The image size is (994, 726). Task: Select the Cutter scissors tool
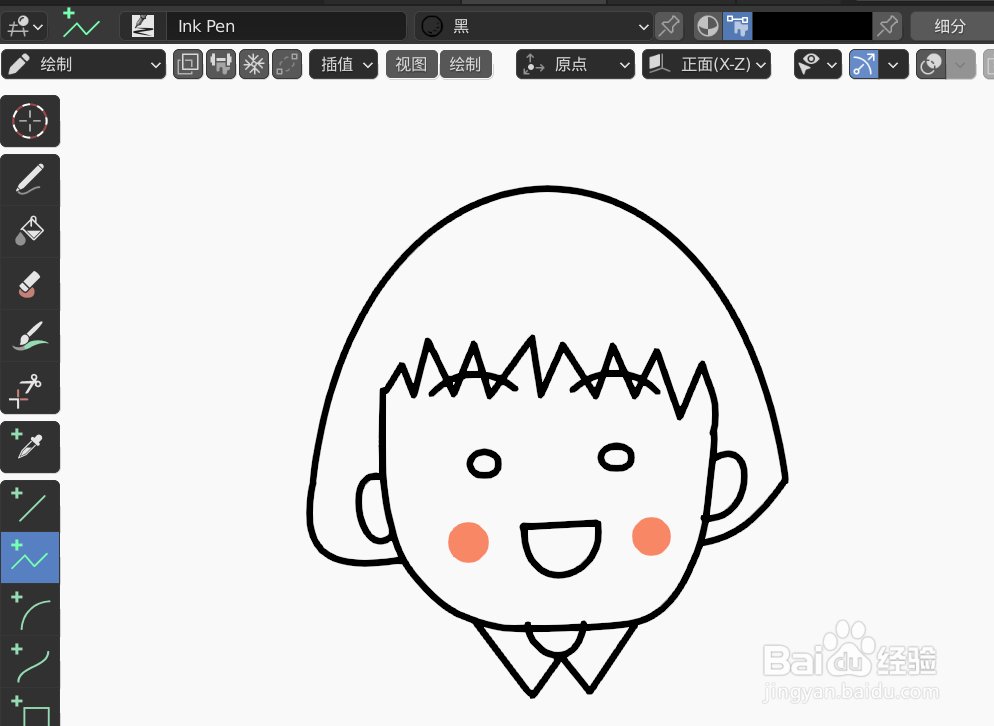(x=30, y=387)
